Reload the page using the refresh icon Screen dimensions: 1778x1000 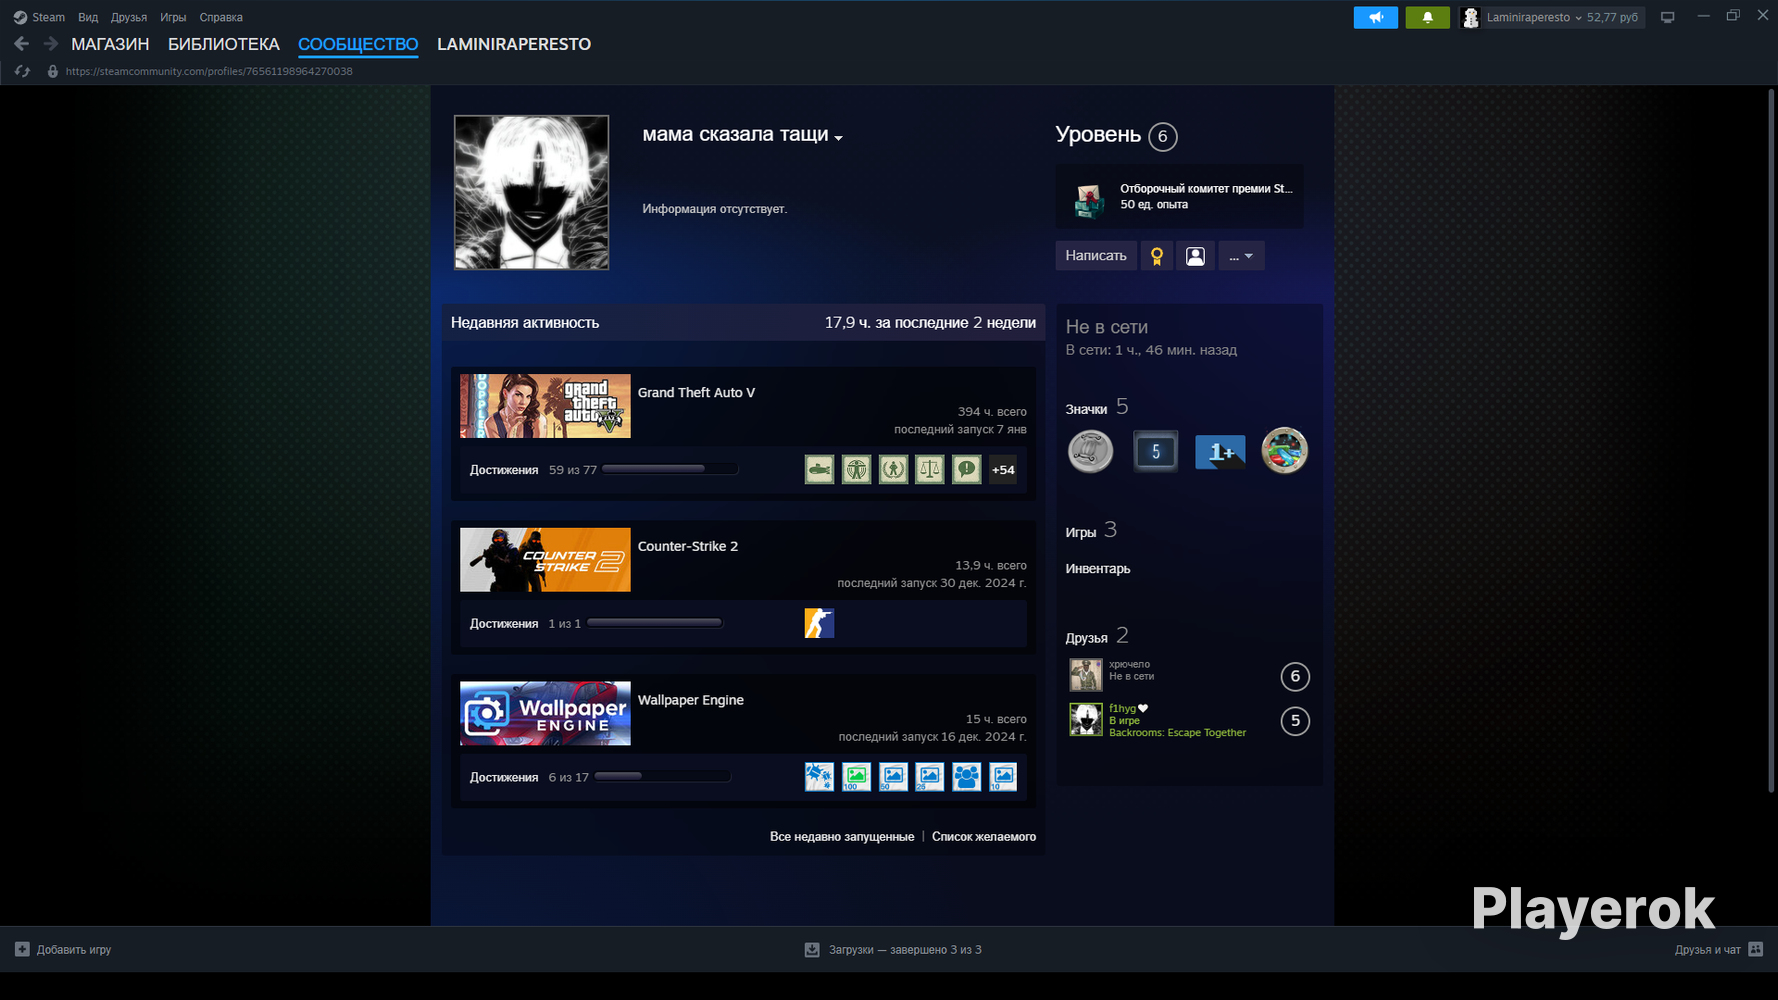tap(22, 71)
